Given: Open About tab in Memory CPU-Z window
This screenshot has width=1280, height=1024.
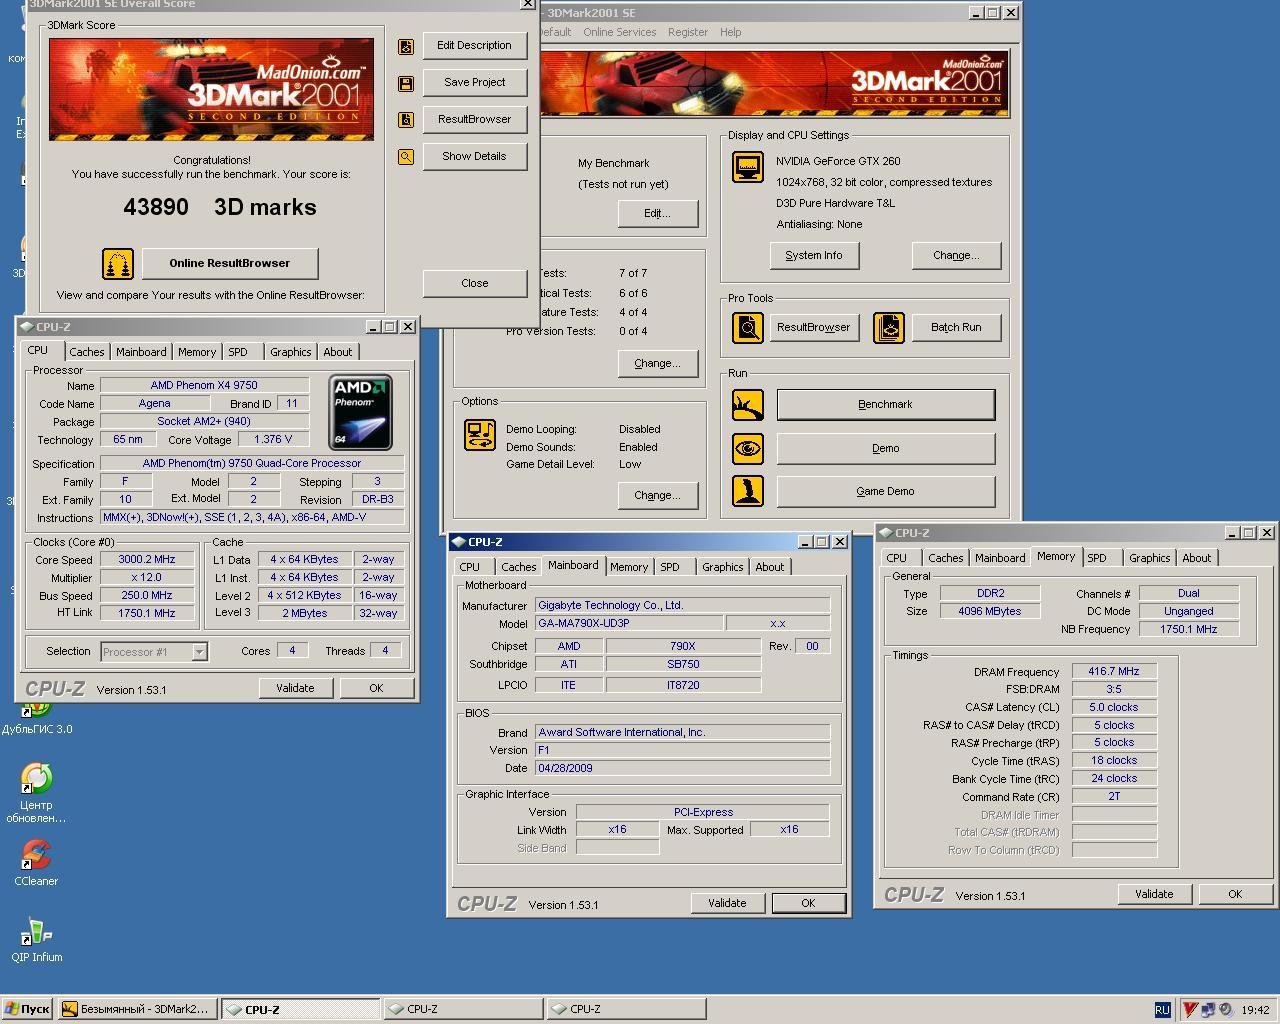Looking at the screenshot, I should tap(1196, 558).
